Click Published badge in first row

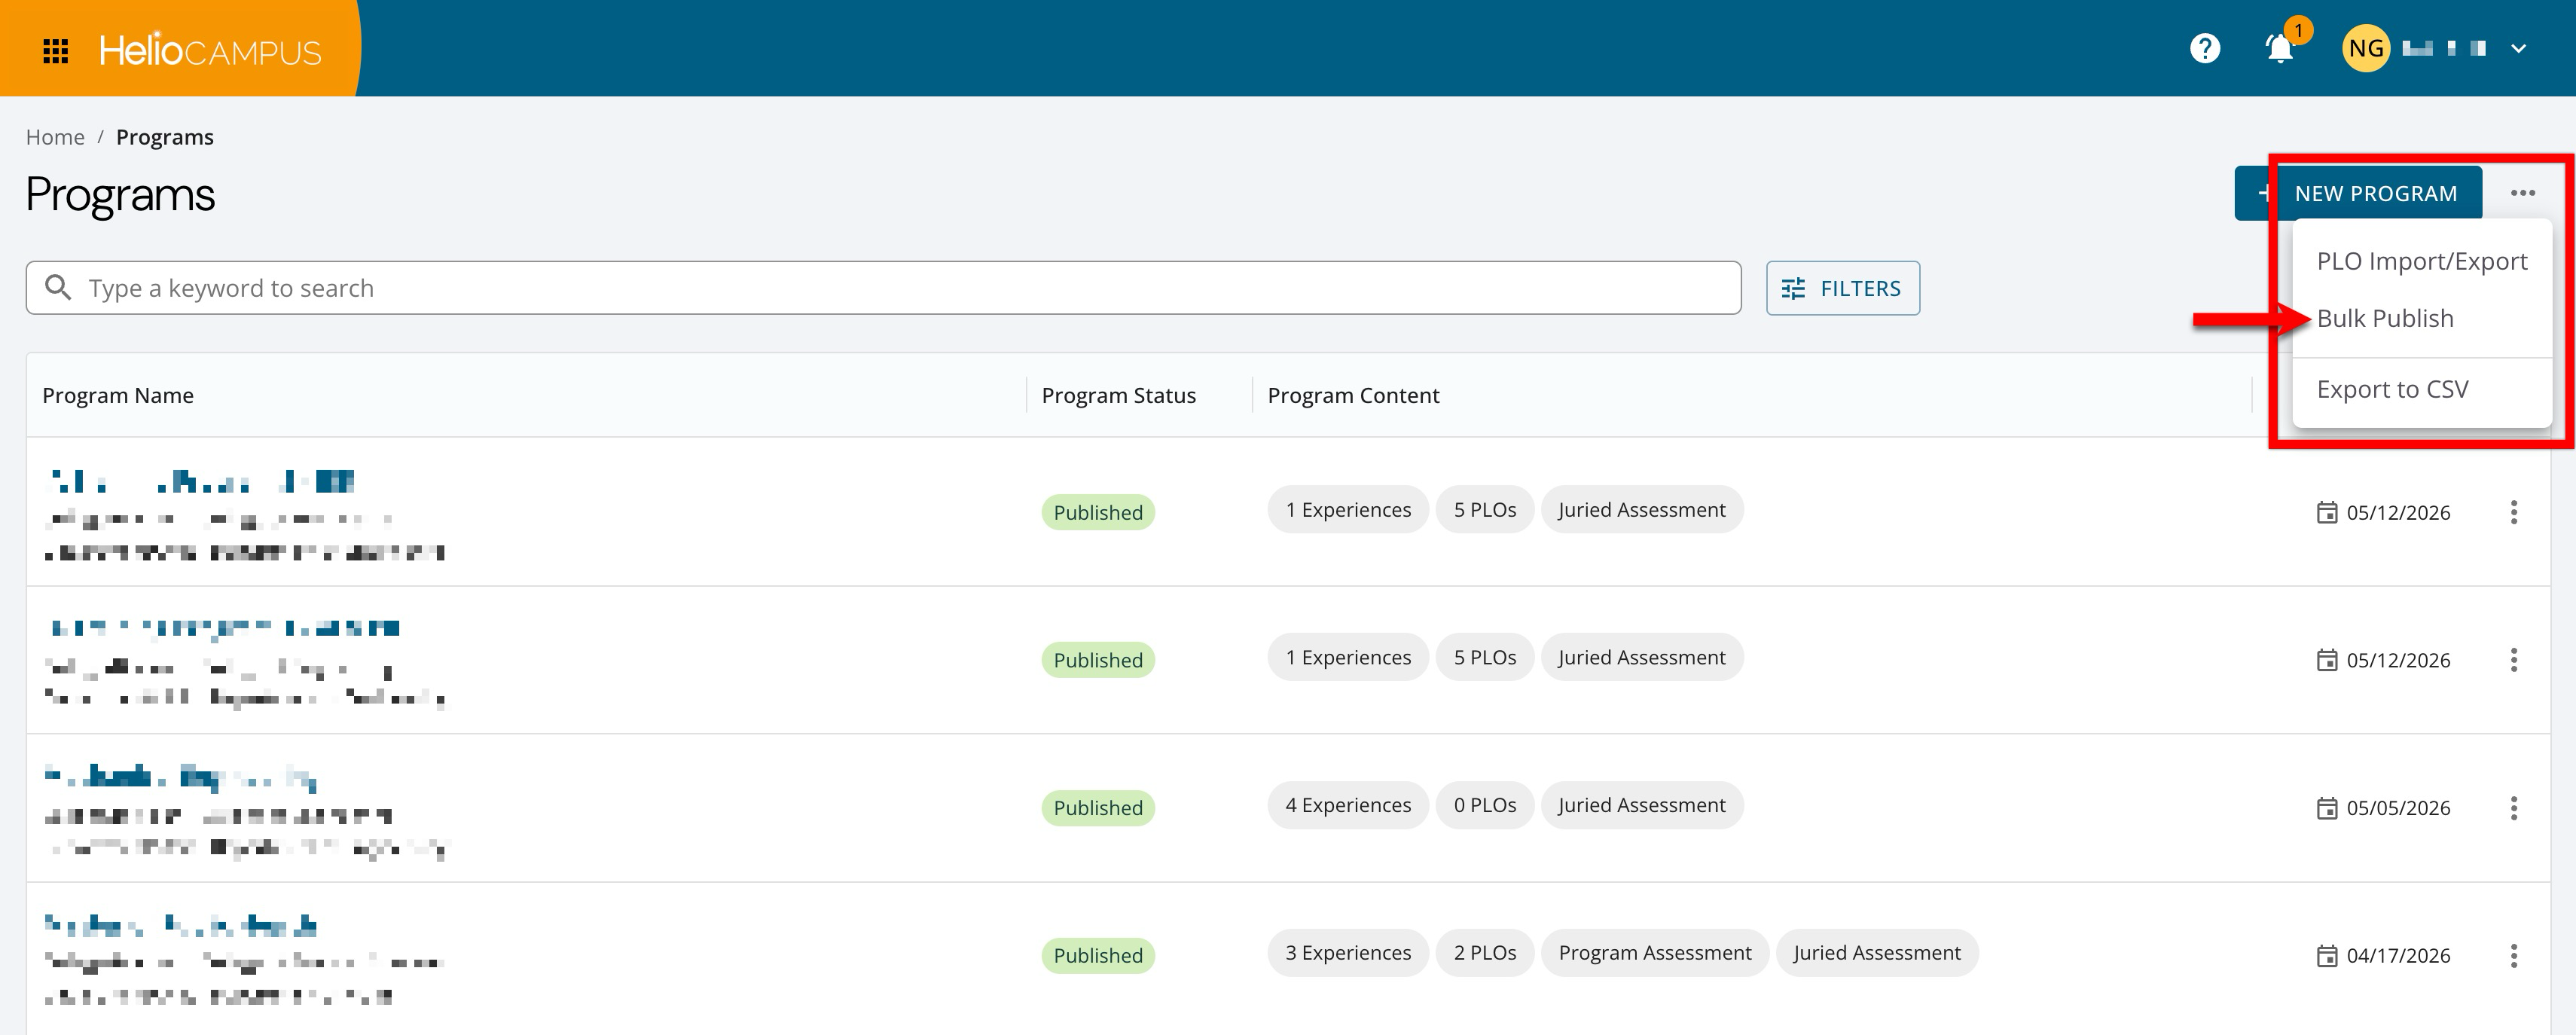1097,512
